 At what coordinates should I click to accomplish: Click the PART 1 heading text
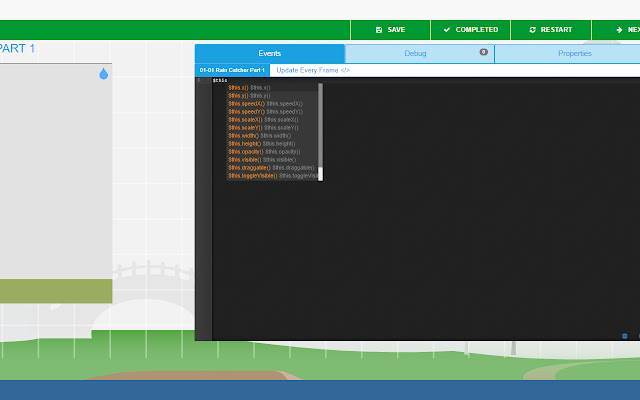tap(18, 49)
